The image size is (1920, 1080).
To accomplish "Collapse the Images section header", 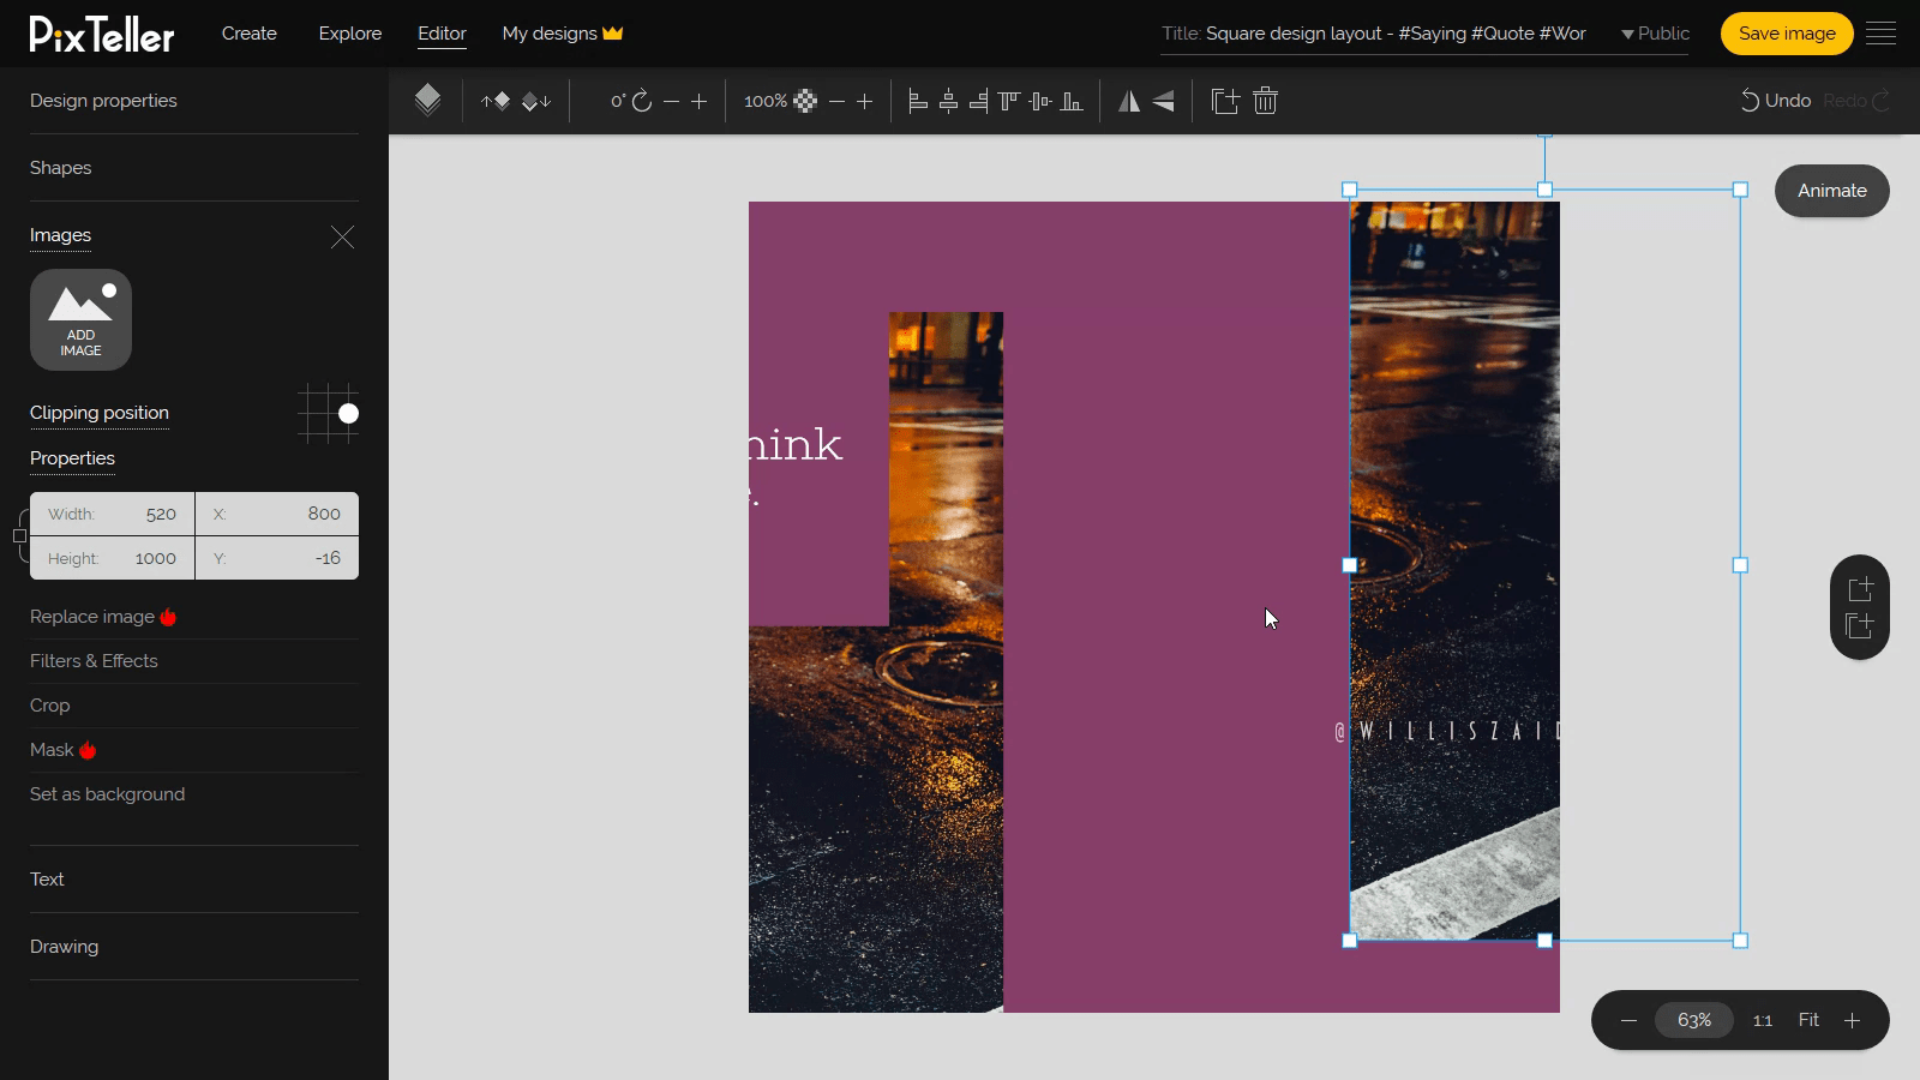I will pyautogui.click(x=60, y=235).
